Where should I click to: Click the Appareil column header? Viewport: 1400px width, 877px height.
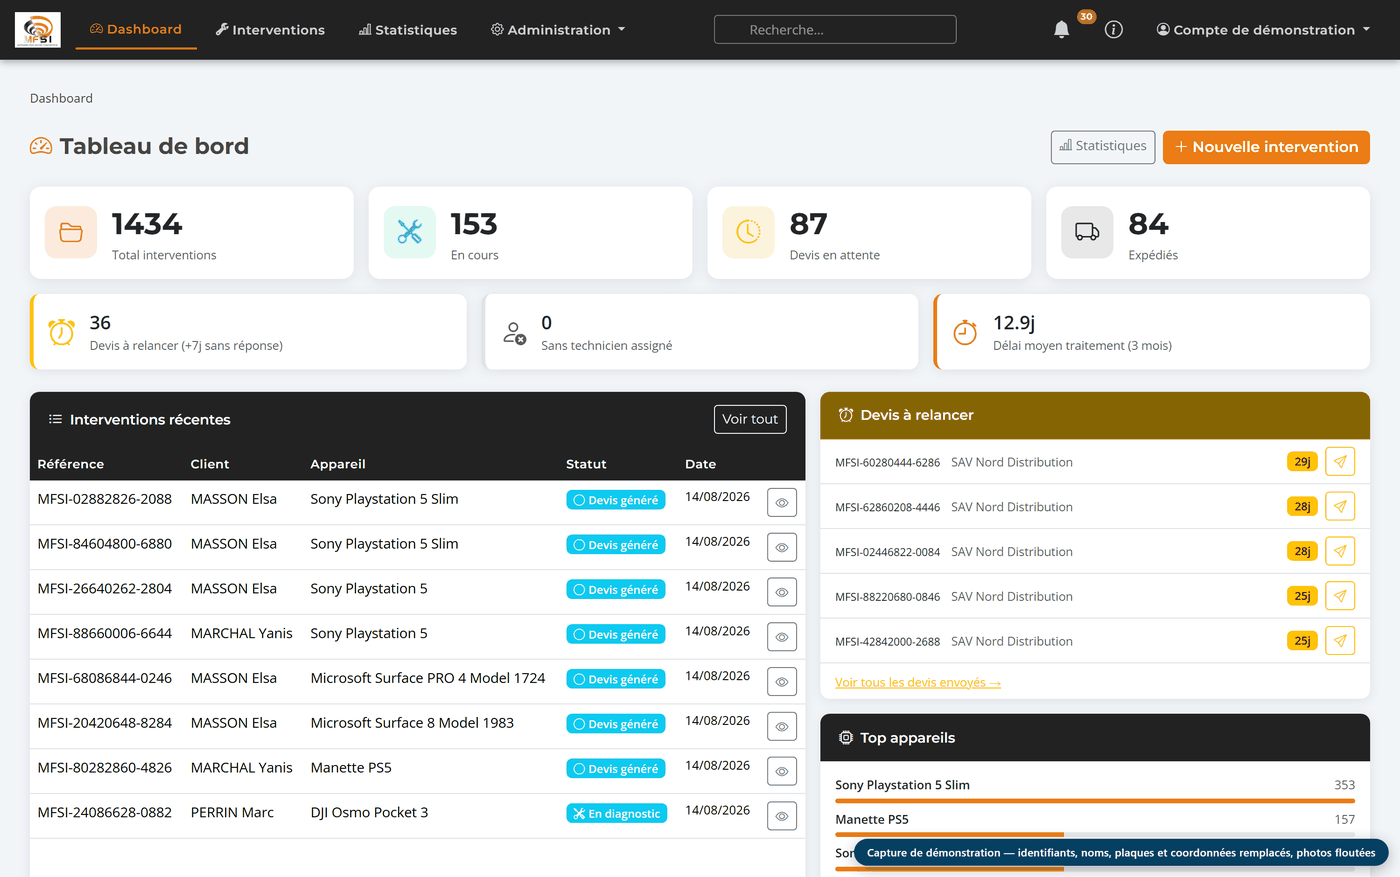(338, 464)
